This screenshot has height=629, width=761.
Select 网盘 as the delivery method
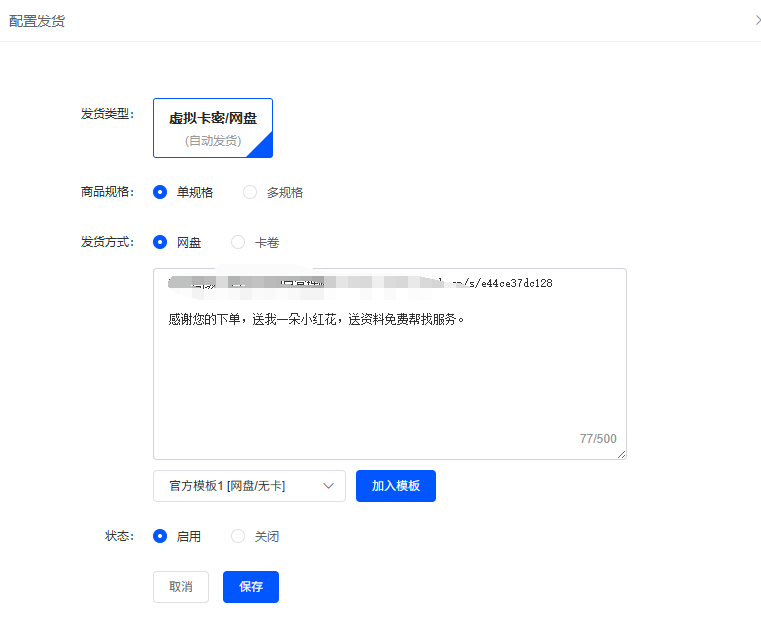pos(160,242)
